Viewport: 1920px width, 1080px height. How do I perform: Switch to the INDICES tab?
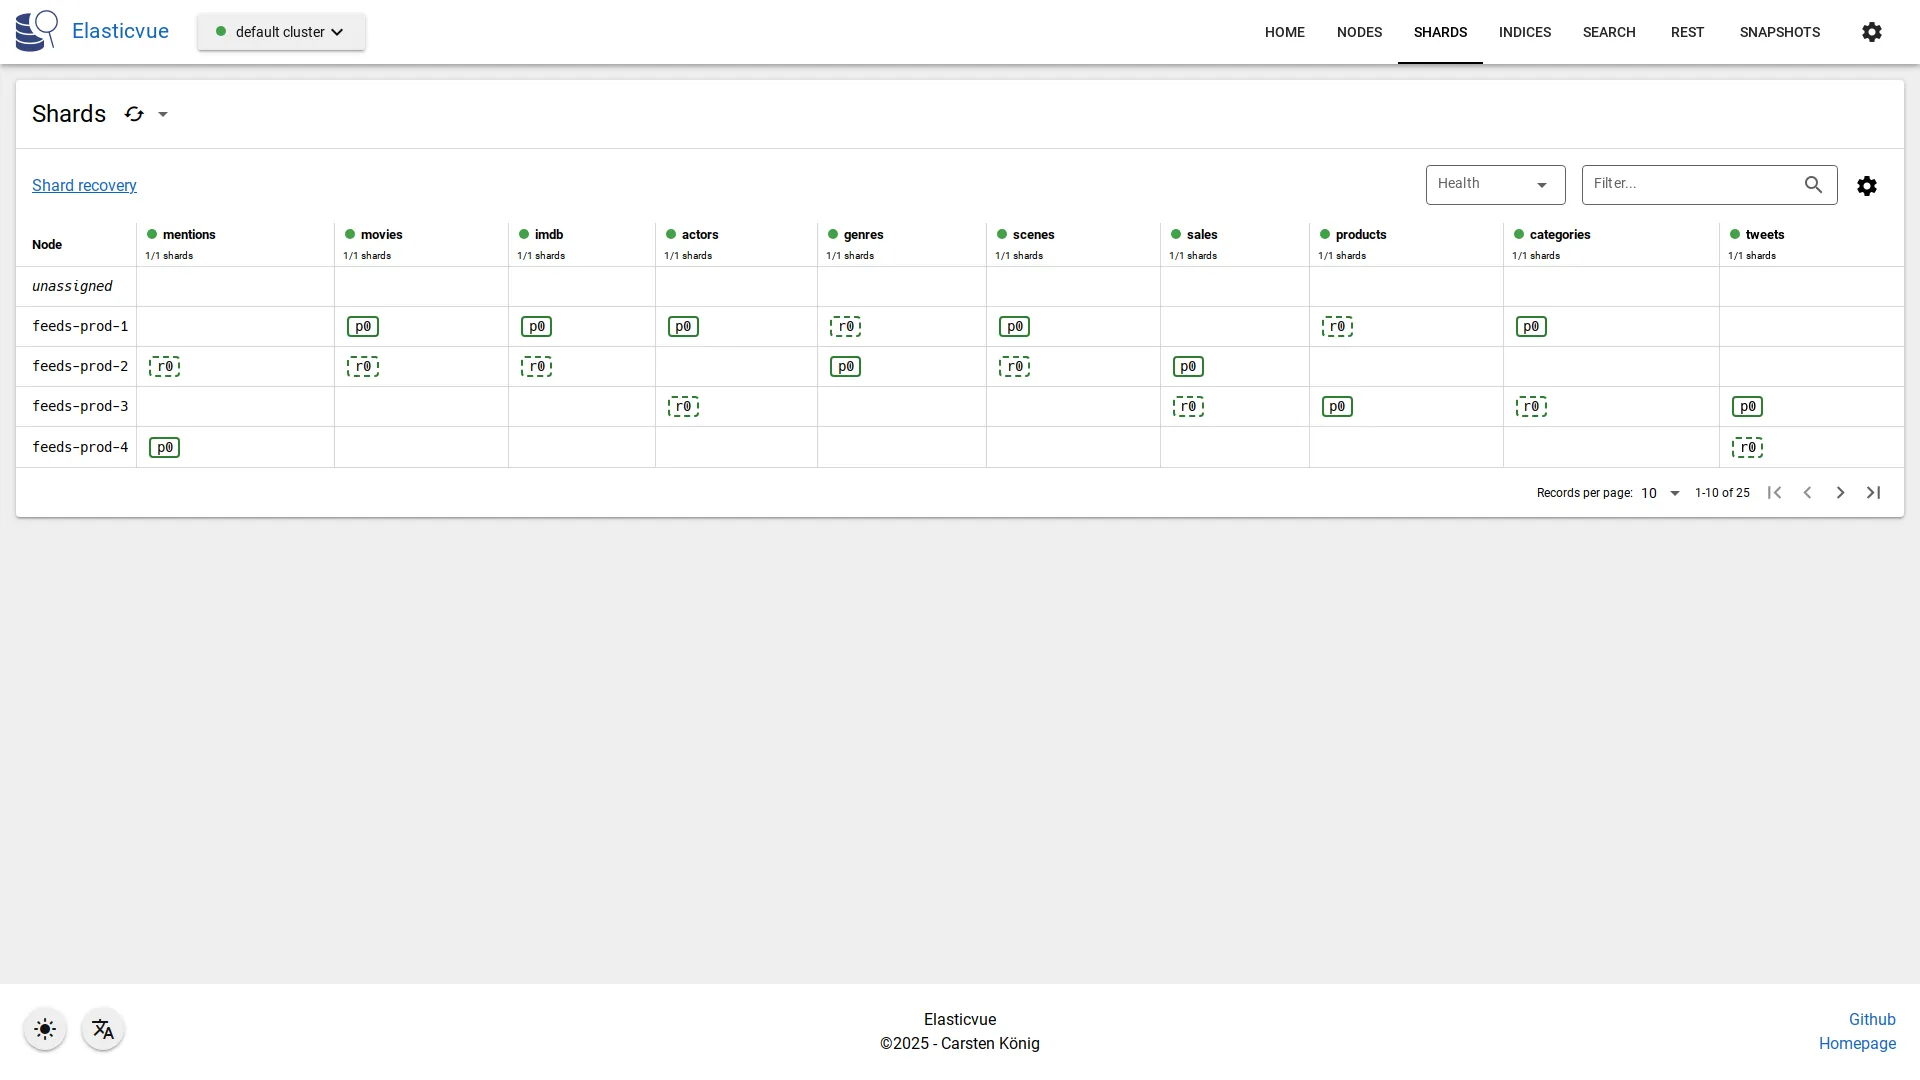point(1524,32)
